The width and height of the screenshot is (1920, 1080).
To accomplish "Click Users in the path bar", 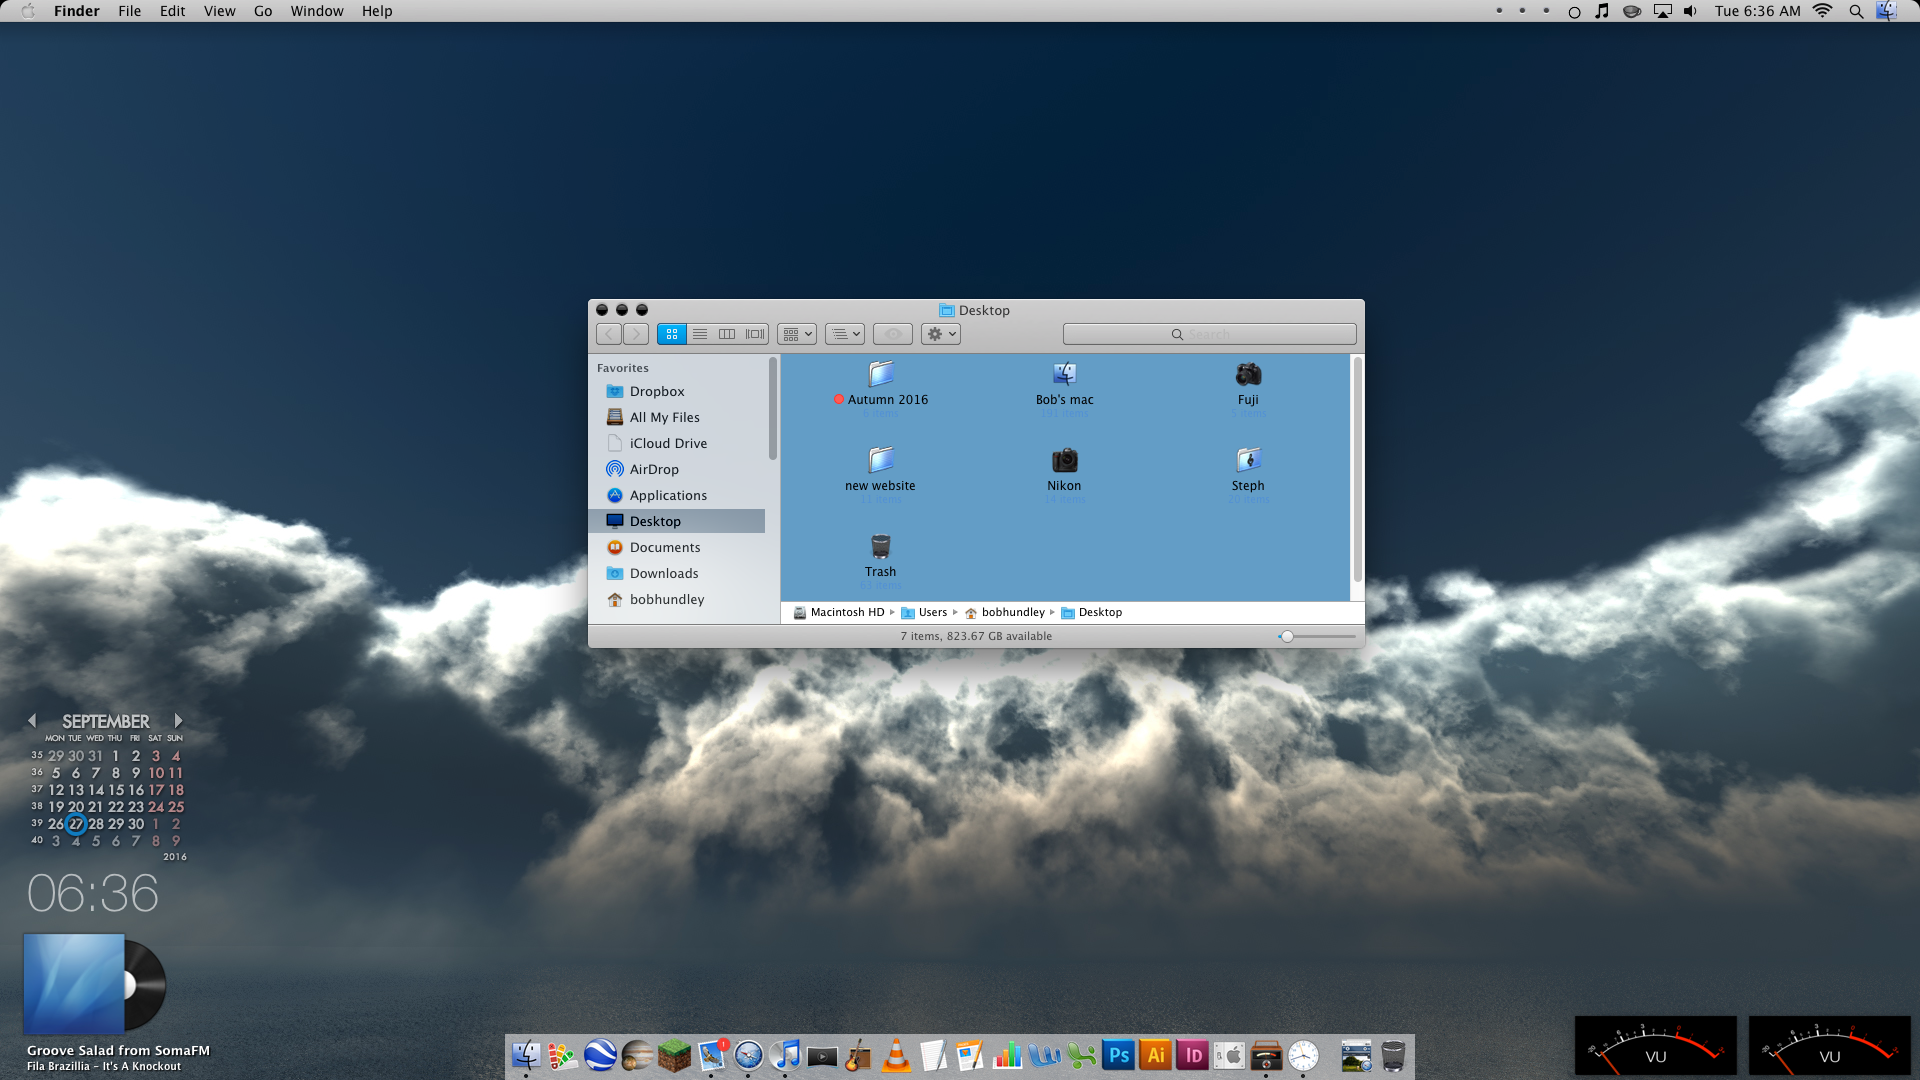I will (932, 612).
